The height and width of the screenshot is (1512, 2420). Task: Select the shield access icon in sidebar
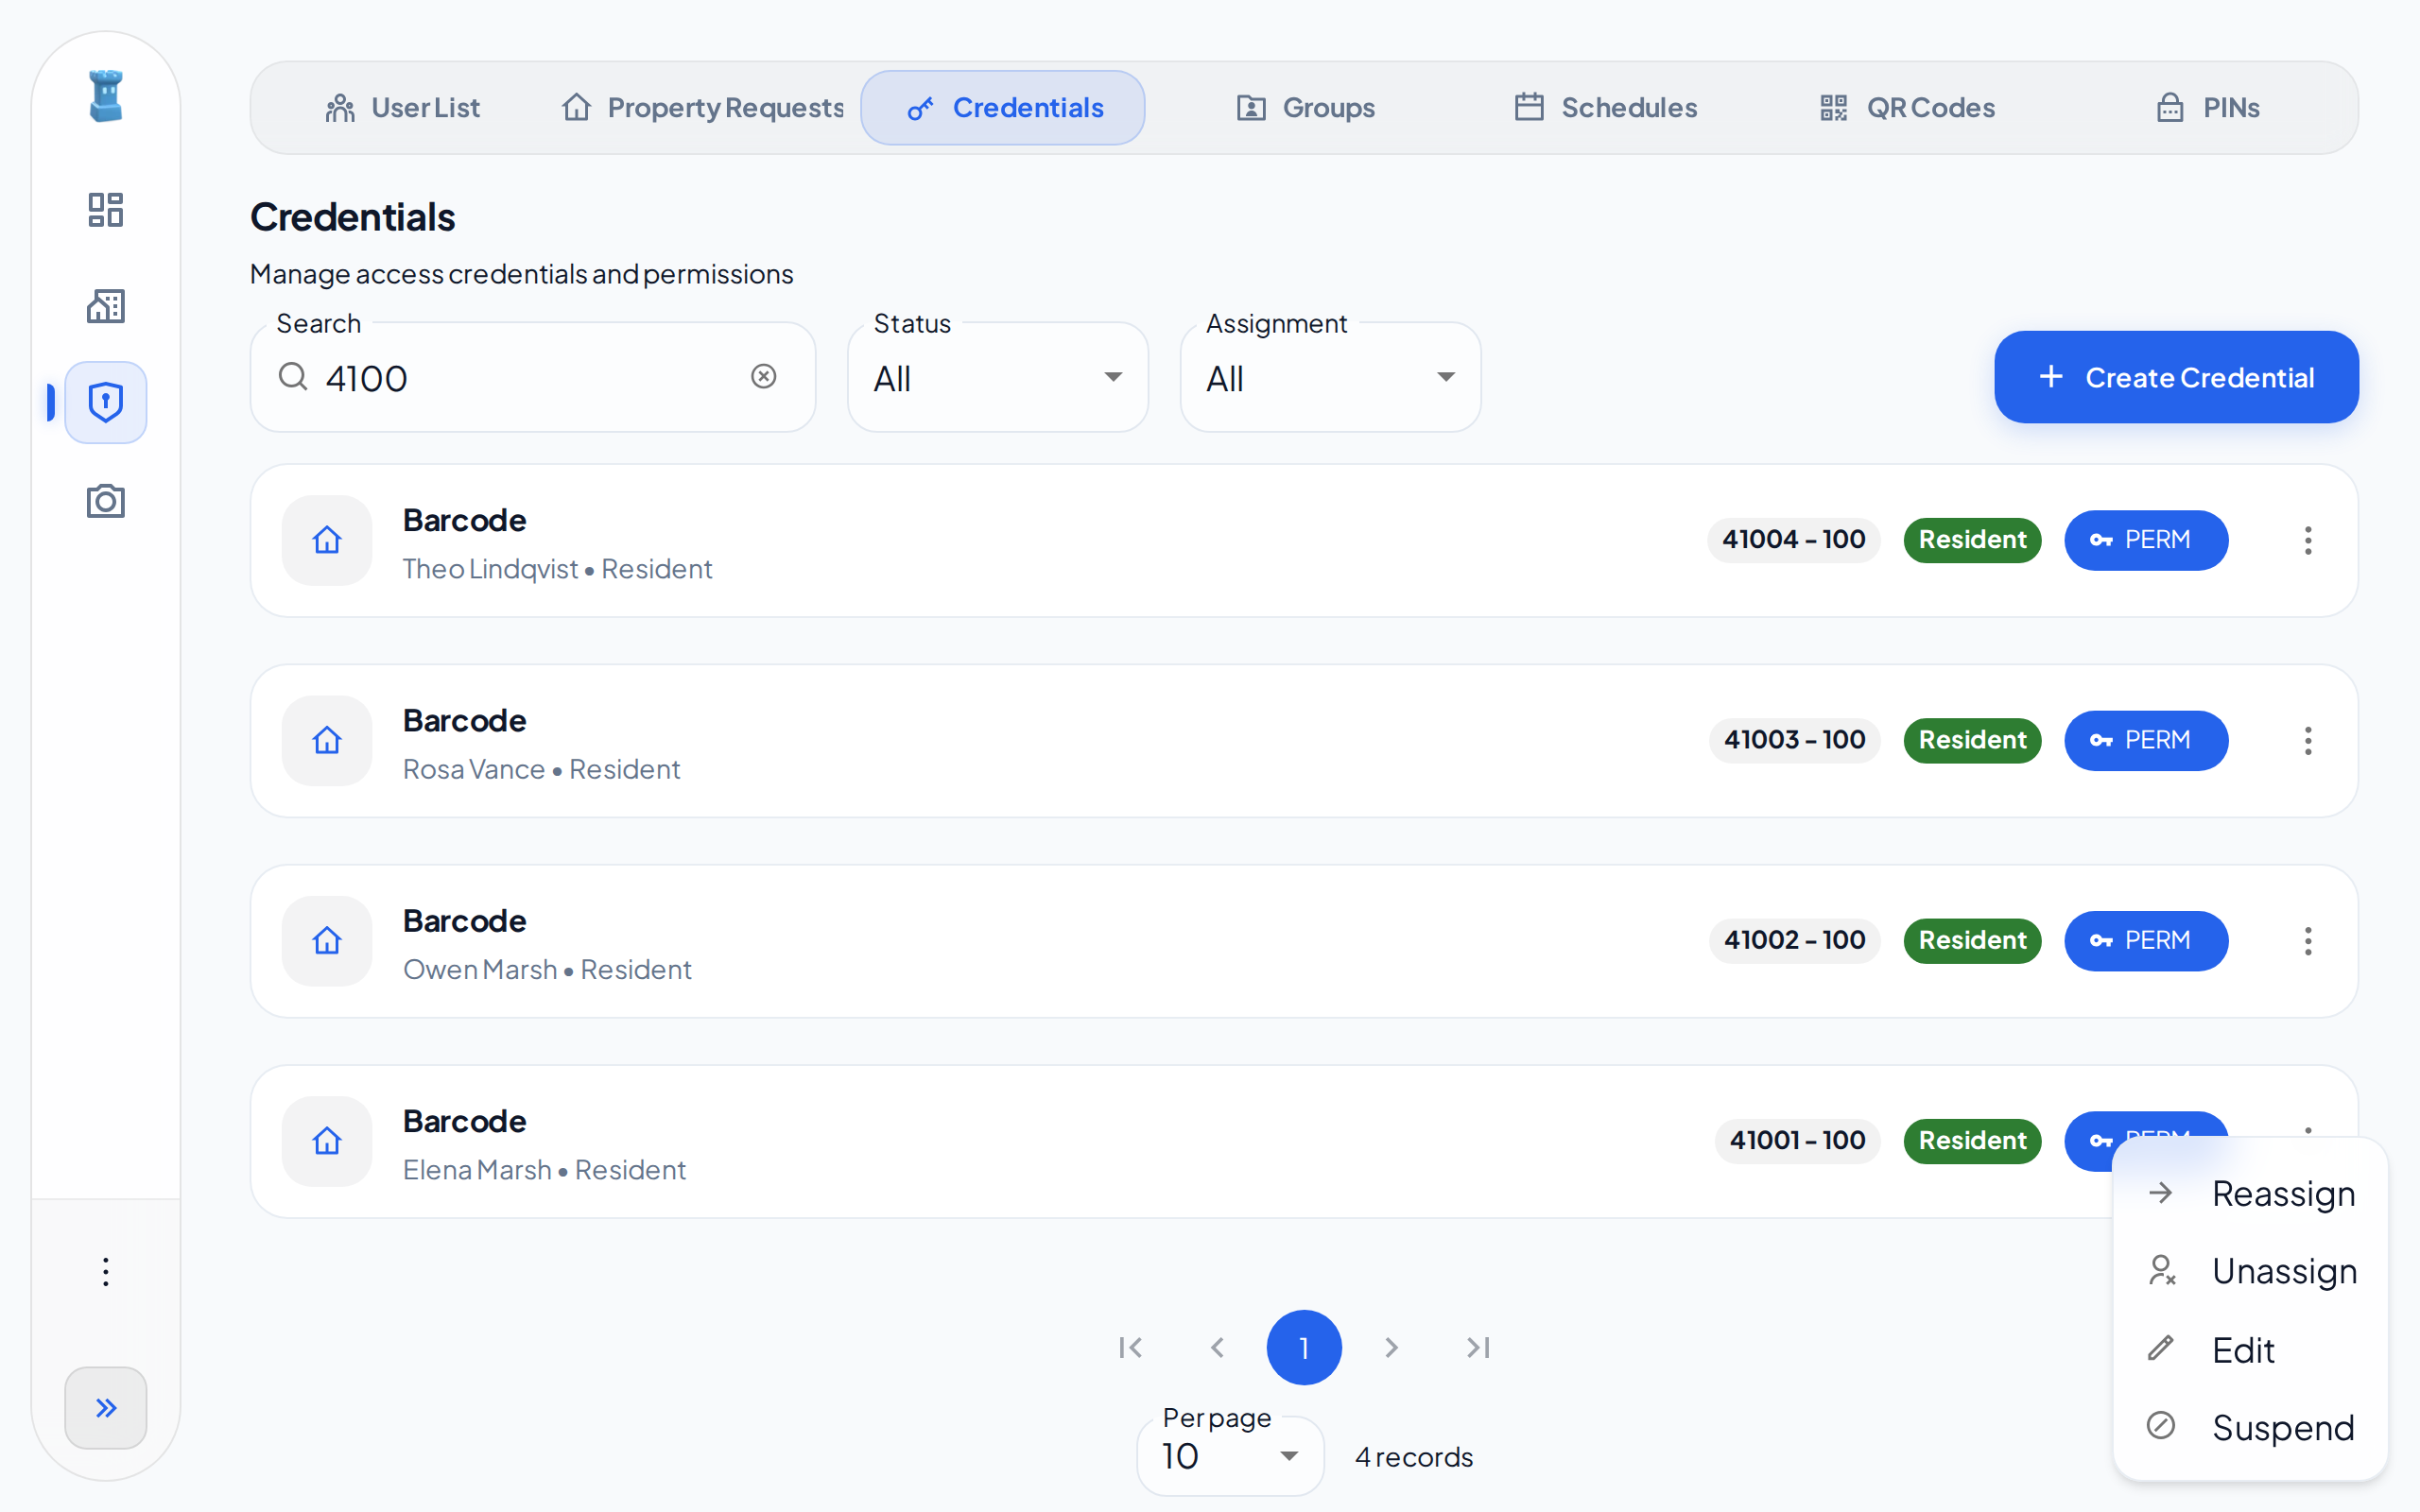click(106, 402)
